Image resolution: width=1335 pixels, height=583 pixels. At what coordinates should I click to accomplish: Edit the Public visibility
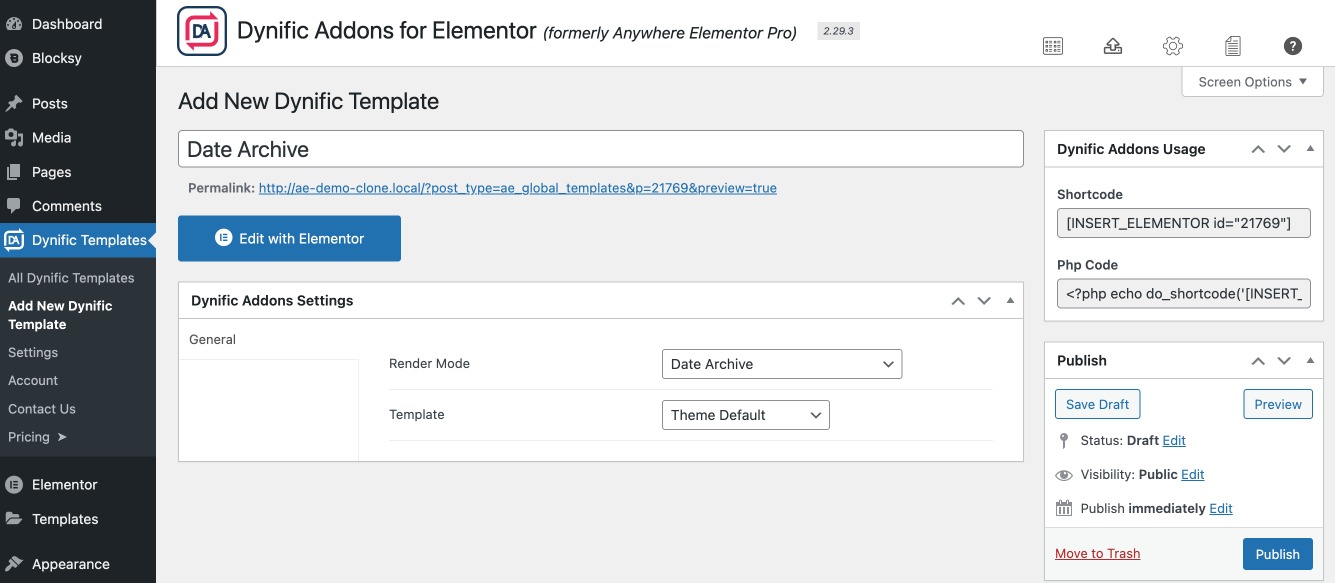(x=1193, y=475)
